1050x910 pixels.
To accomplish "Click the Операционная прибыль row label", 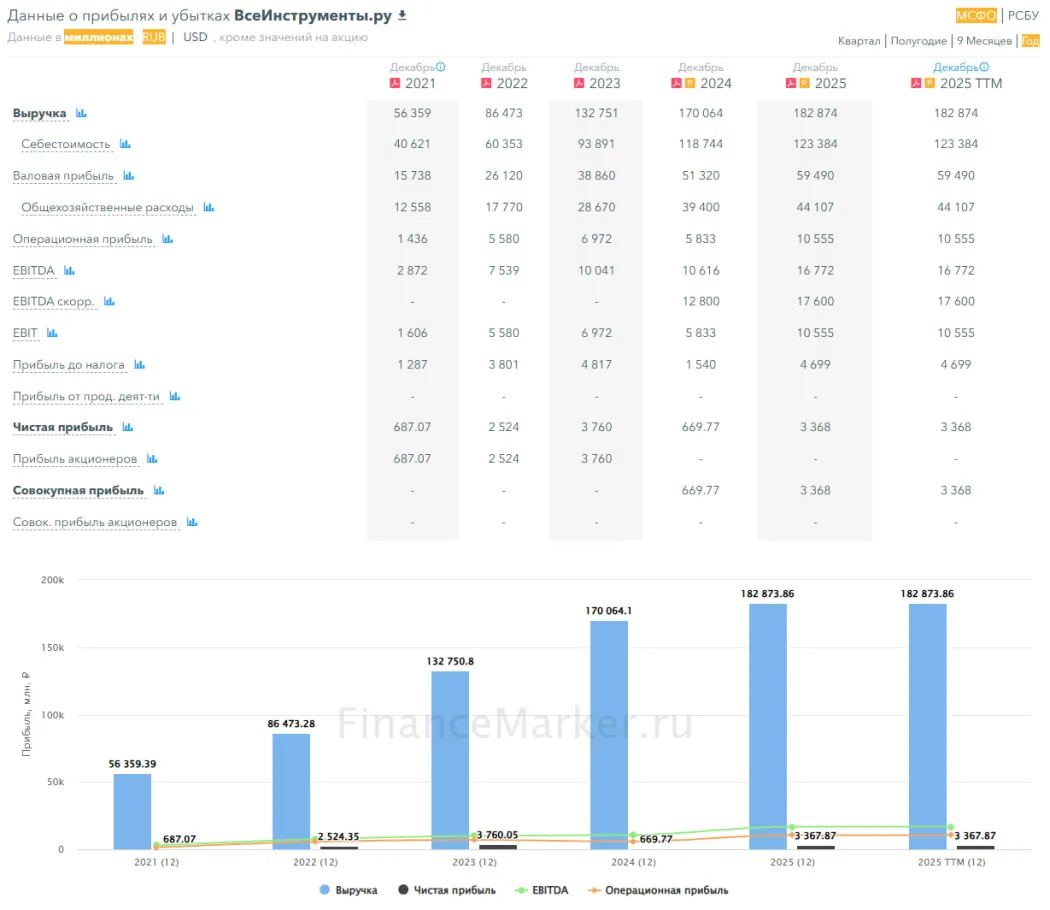I will (83, 240).
